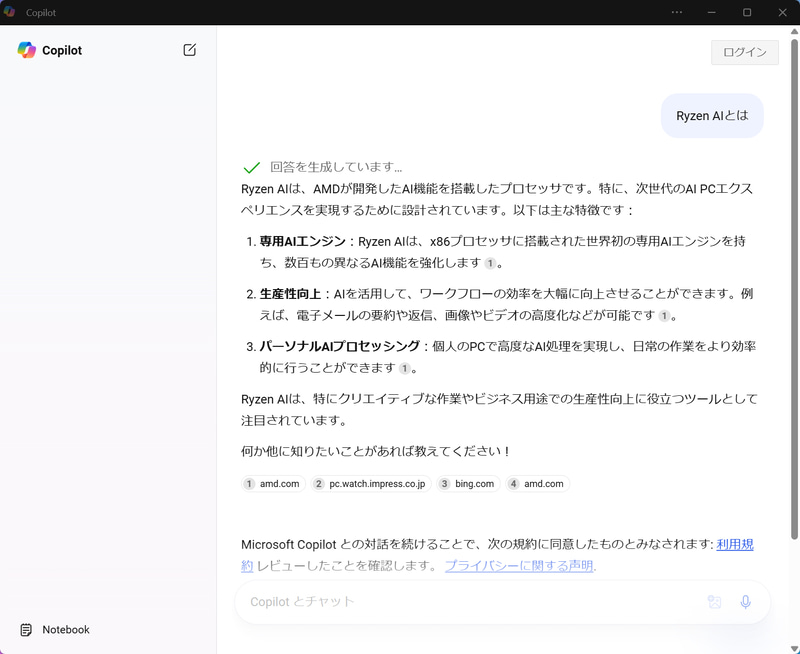The width and height of the screenshot is (800, 654).
Task: Click the Copilot app icon in title bar
Action: coord(13,12)
